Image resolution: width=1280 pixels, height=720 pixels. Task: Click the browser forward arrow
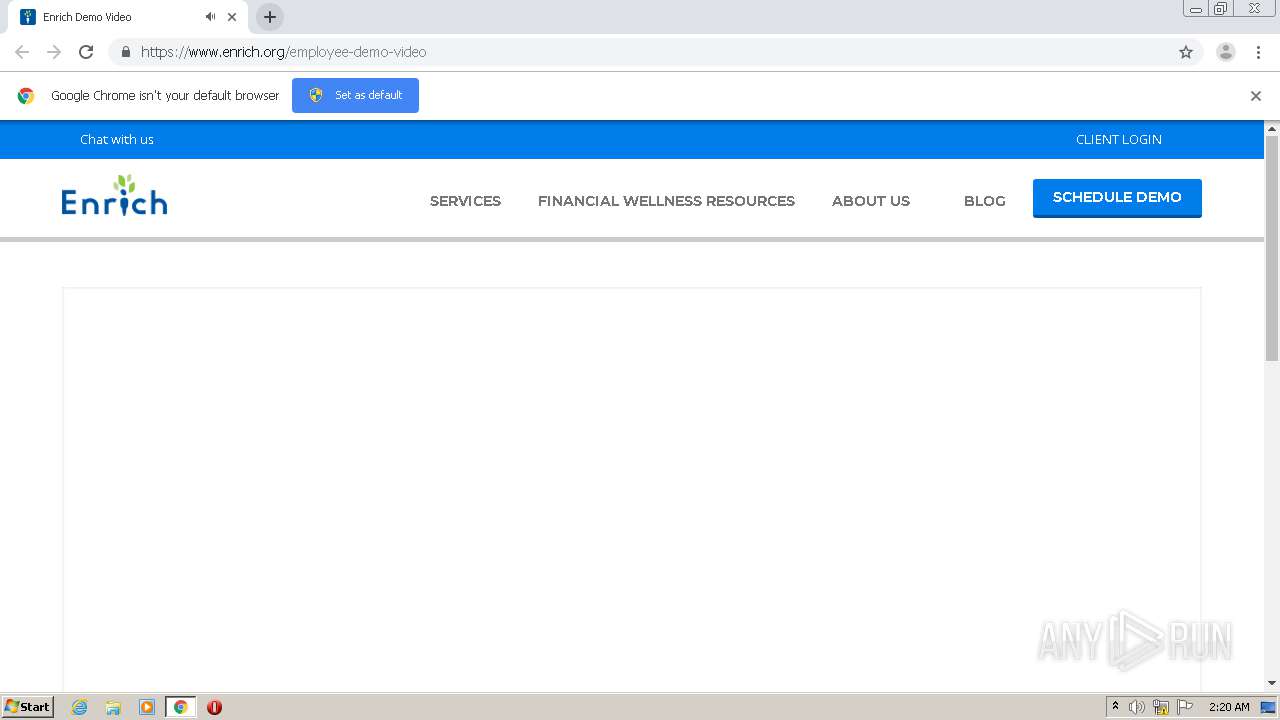[x=54, y=52]
